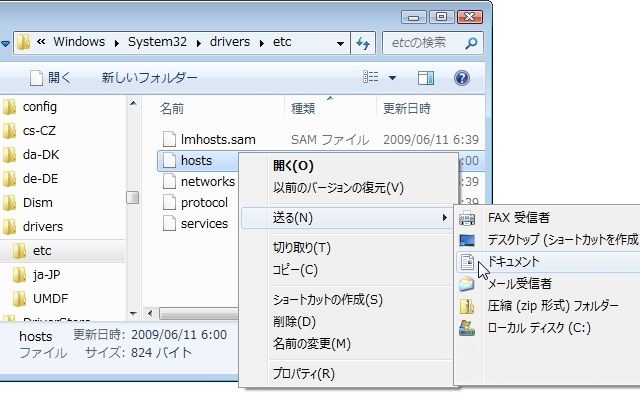
Task: Open the view options dropdown arrow
Action: 392,78
